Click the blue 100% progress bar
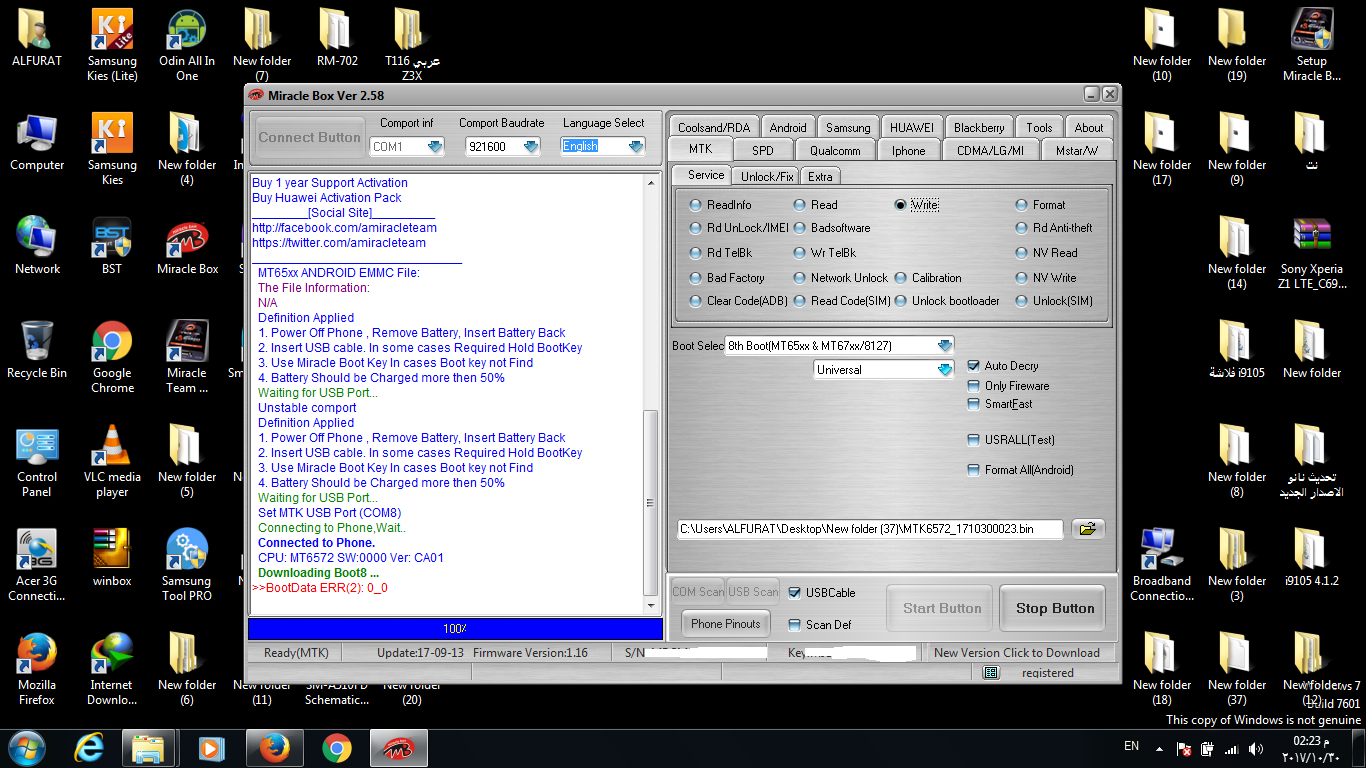 pyautogui.click(x=455, y=629)
